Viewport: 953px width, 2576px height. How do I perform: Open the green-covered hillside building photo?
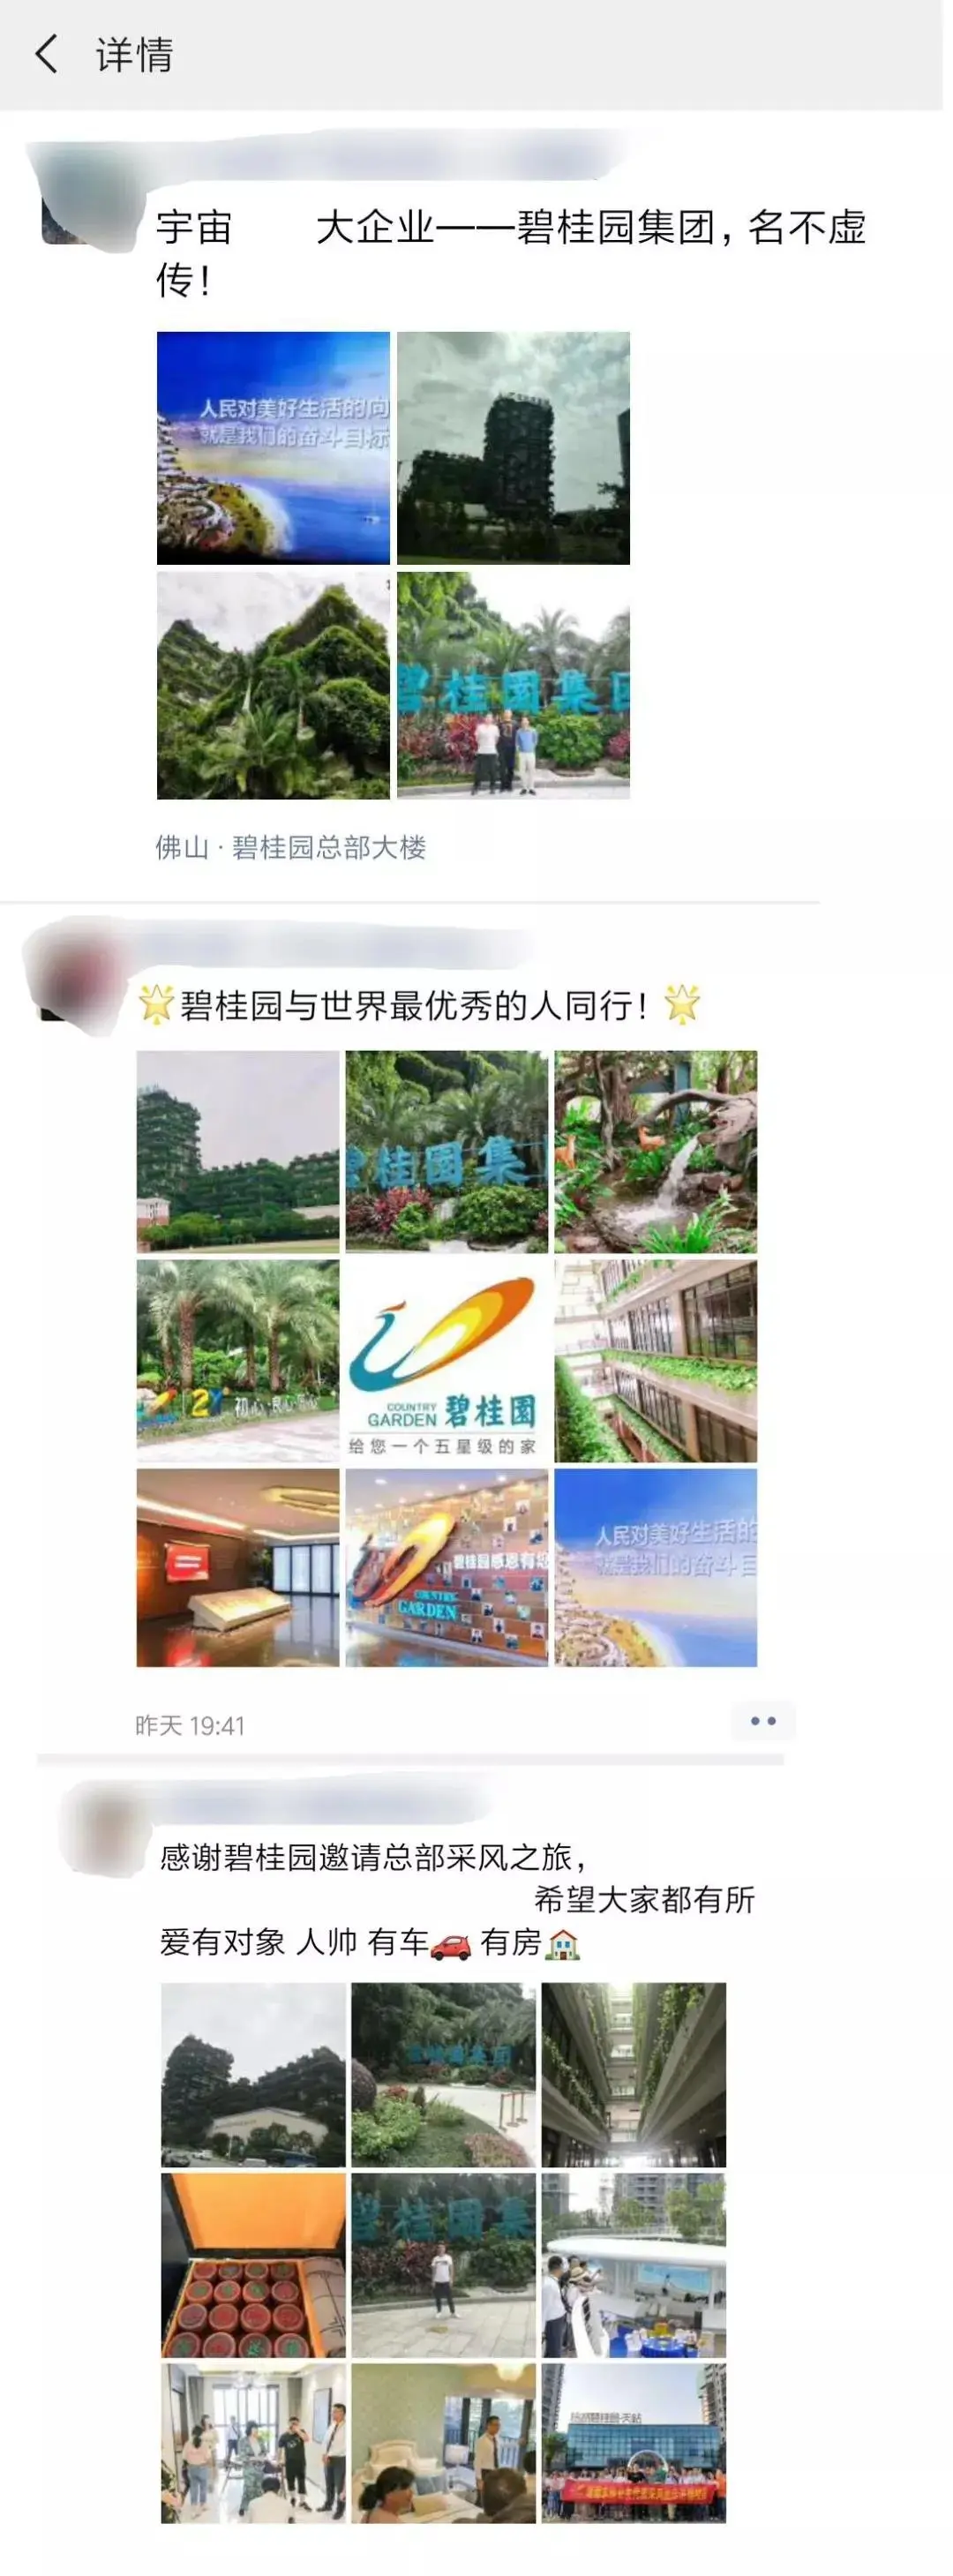point(273,685)
